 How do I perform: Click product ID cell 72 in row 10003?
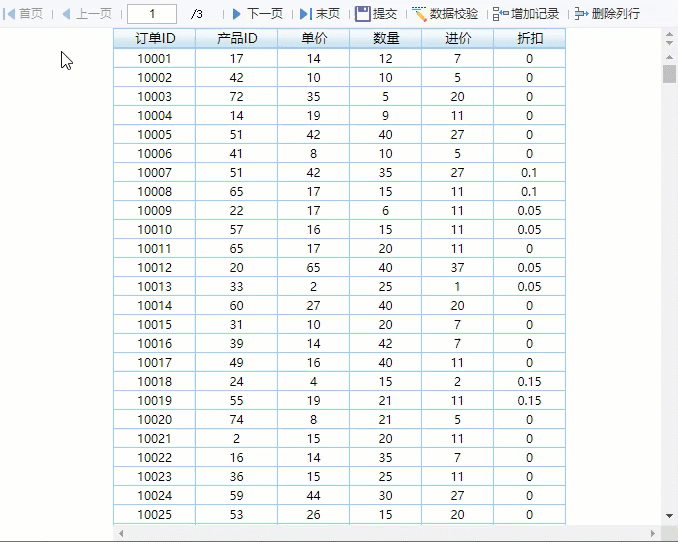point(237,96)
